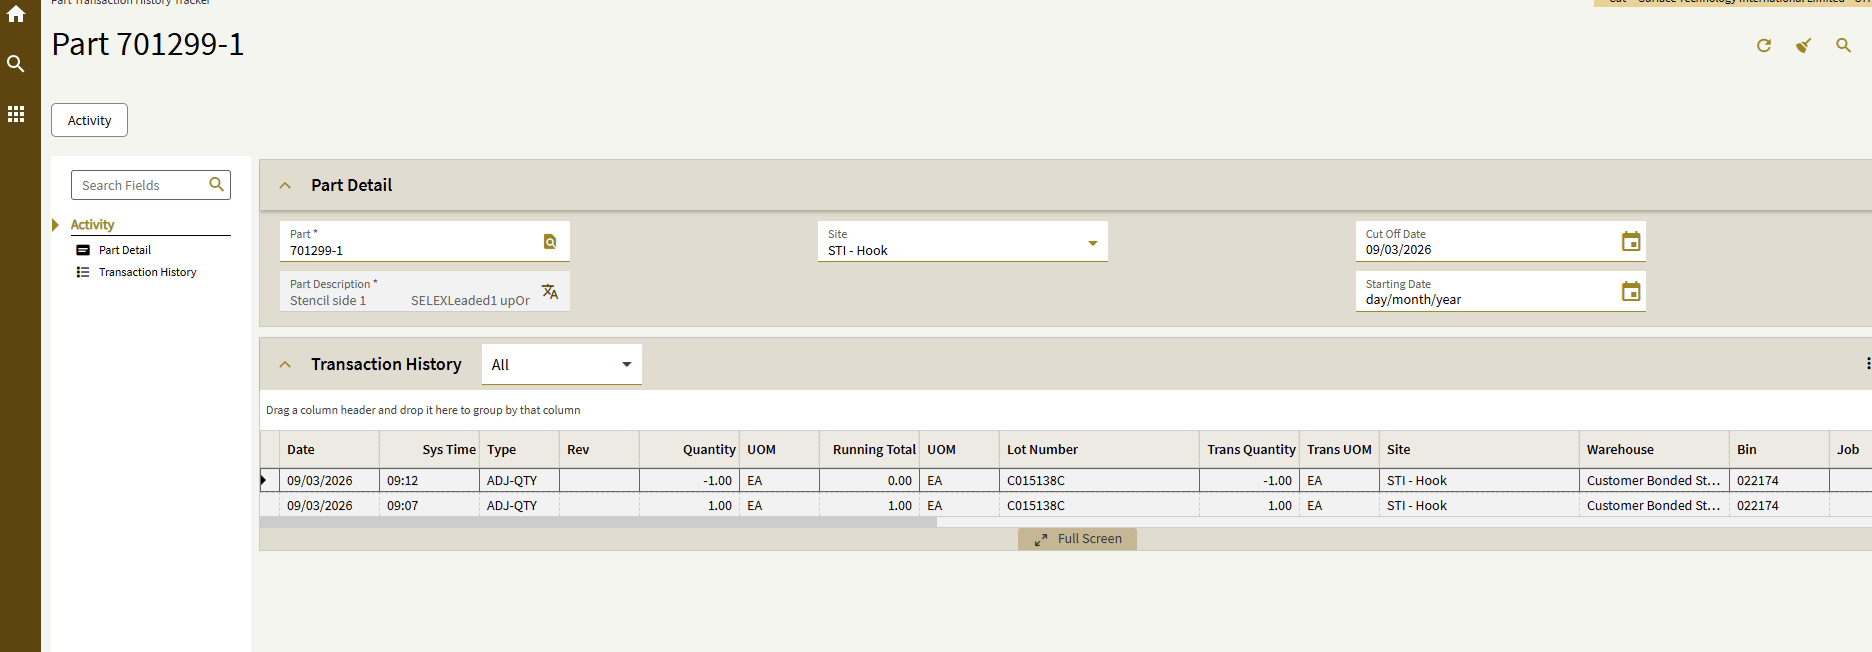The image size is (1872, 652).
Task: Go to Home via house icon
Action: pos(16,14)
